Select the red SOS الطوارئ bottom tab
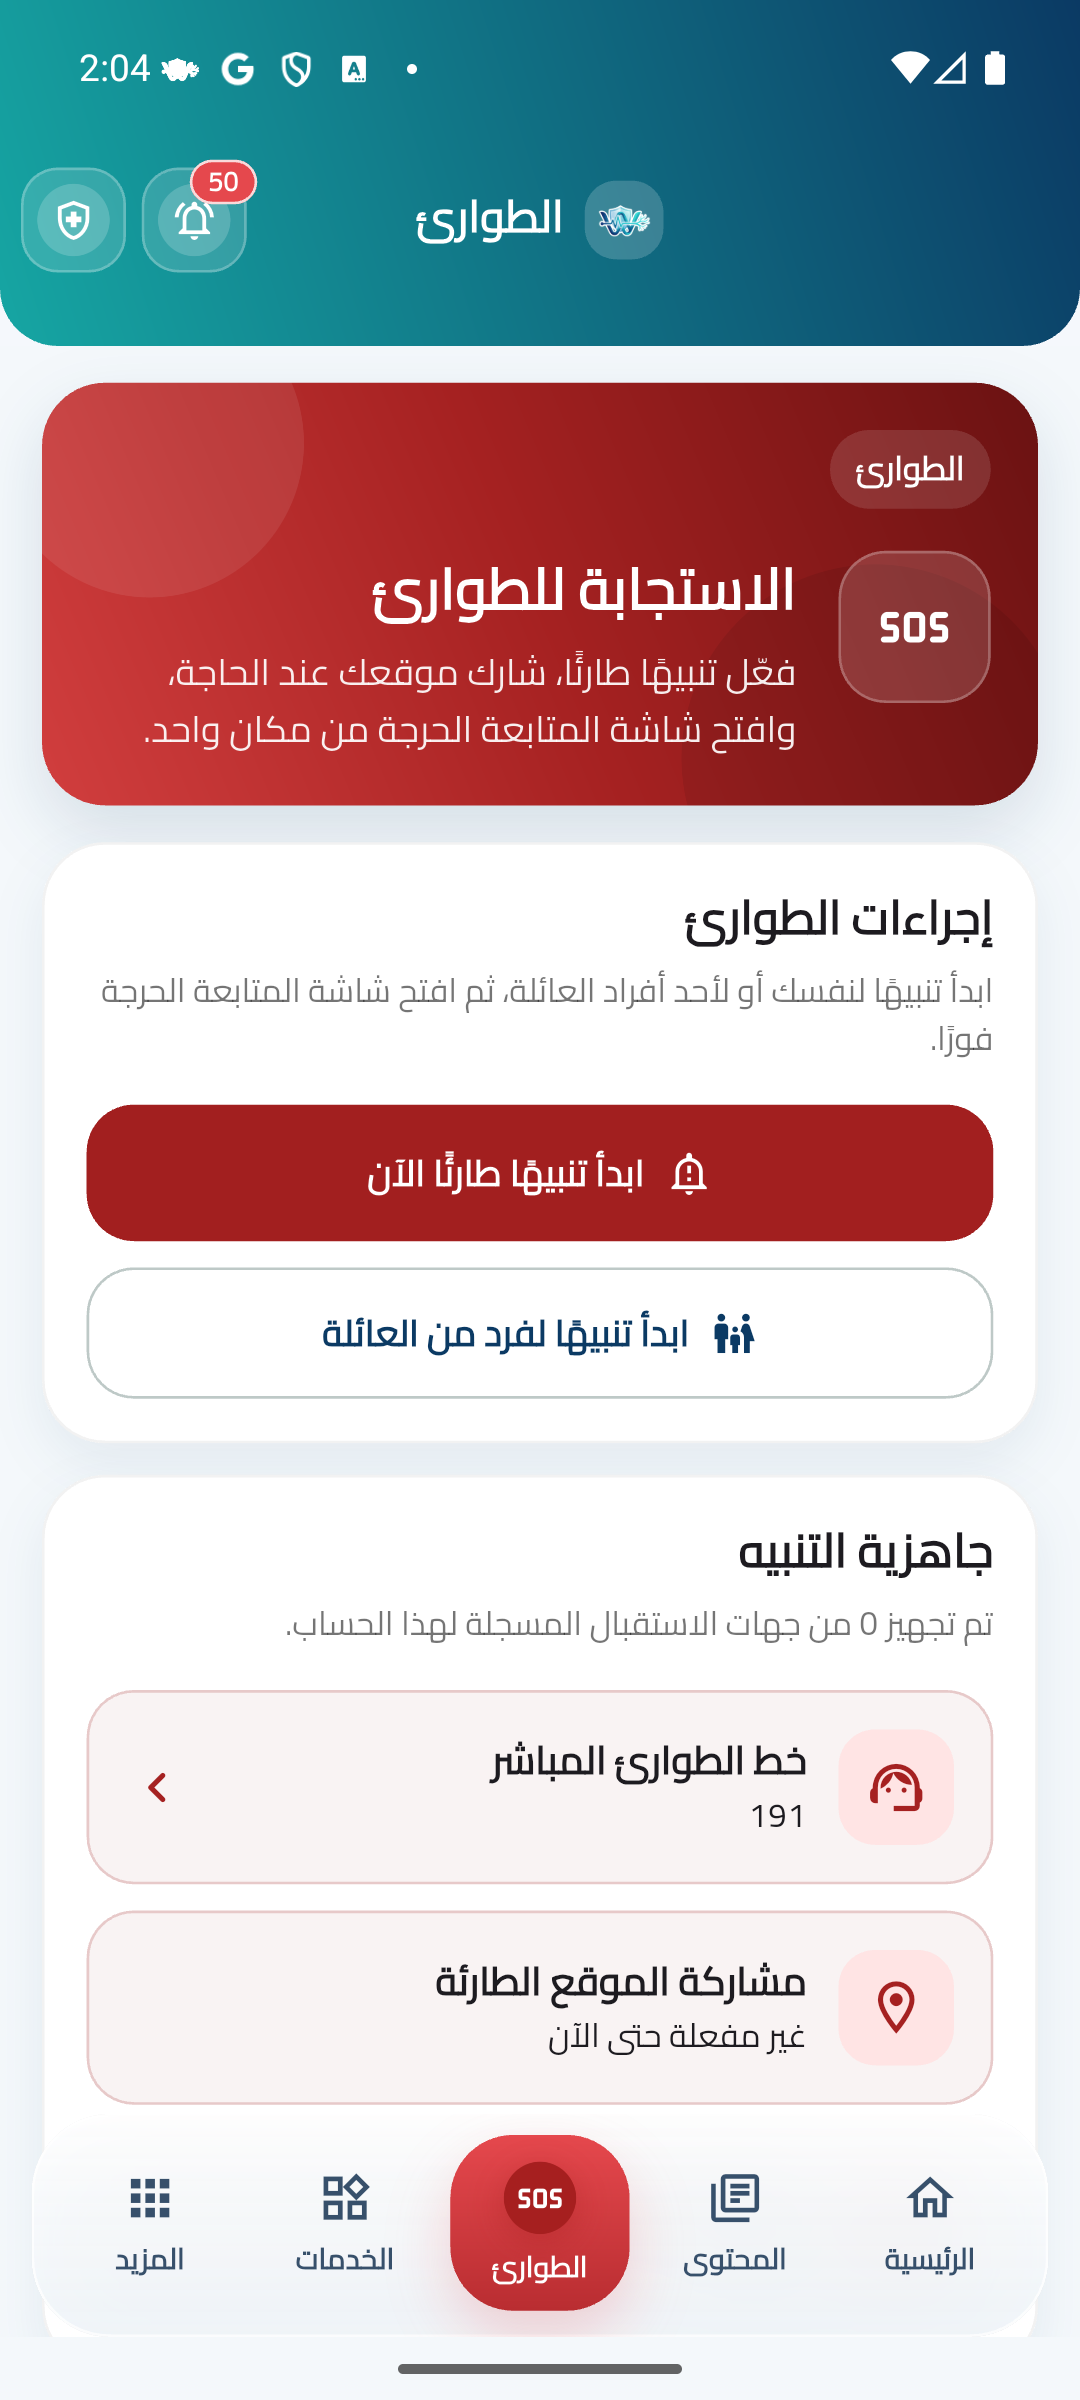This screenshot has height=2400, width=1080. point(540,2222)
